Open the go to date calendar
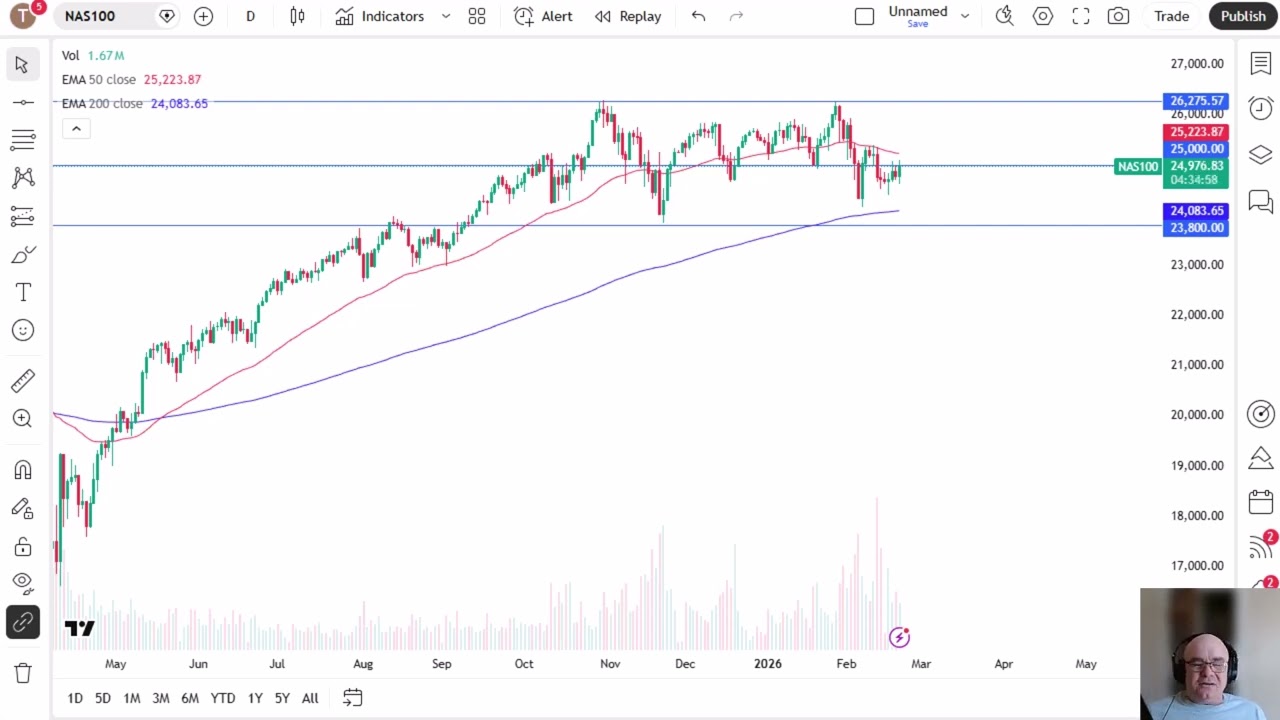The image size is (1280, 720). tap(352, 697)
